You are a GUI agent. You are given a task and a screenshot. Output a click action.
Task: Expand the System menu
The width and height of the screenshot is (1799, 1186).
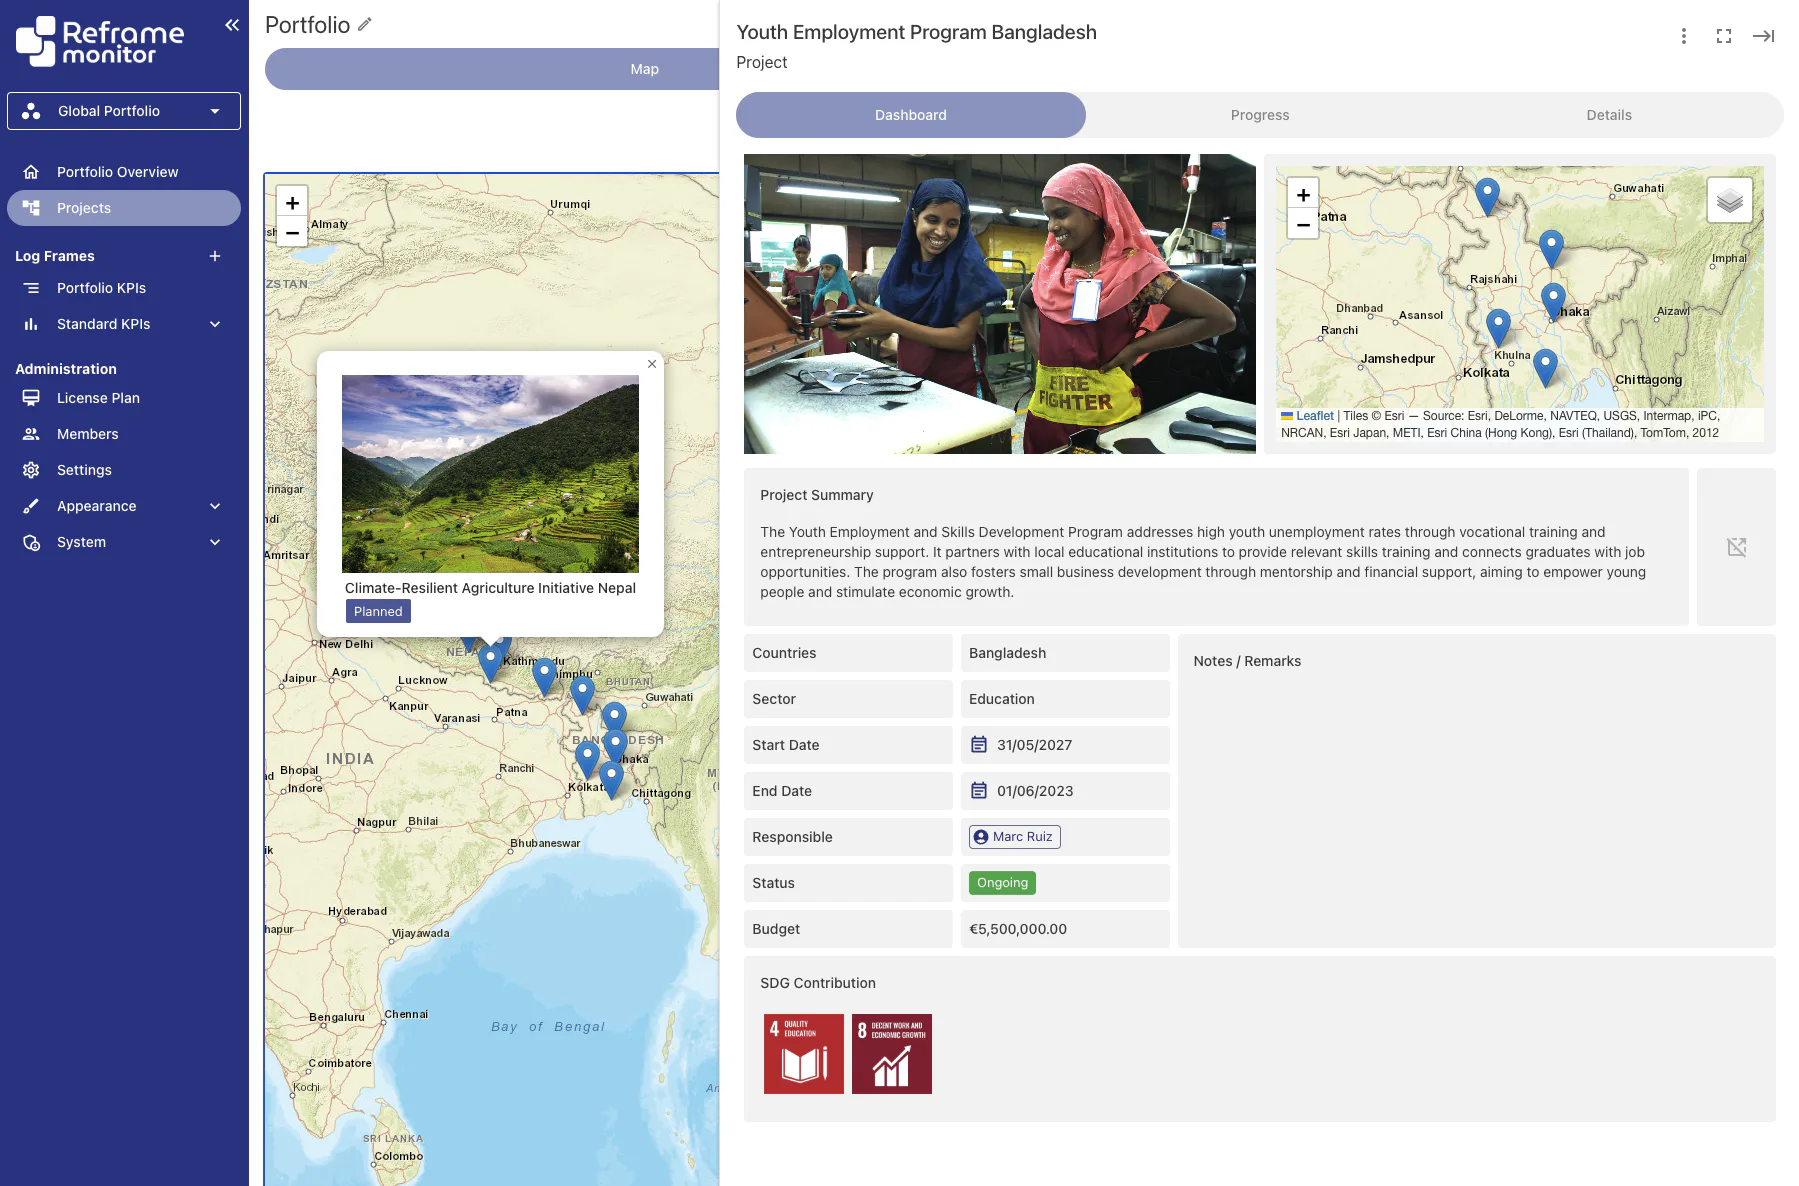coord(215,542)
